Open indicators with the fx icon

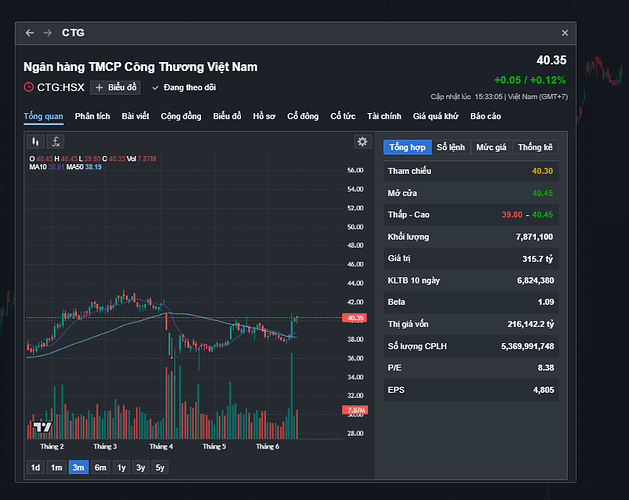pos(56,142)
